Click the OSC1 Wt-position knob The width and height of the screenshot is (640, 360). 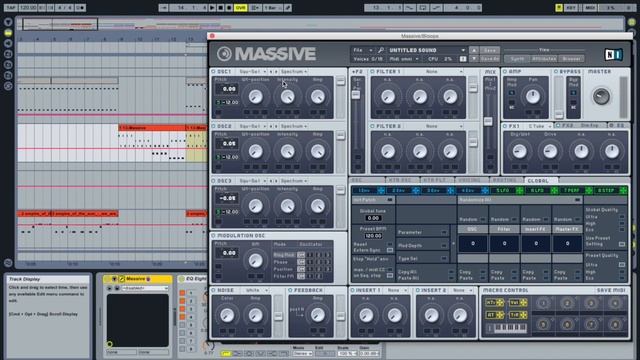256,97
